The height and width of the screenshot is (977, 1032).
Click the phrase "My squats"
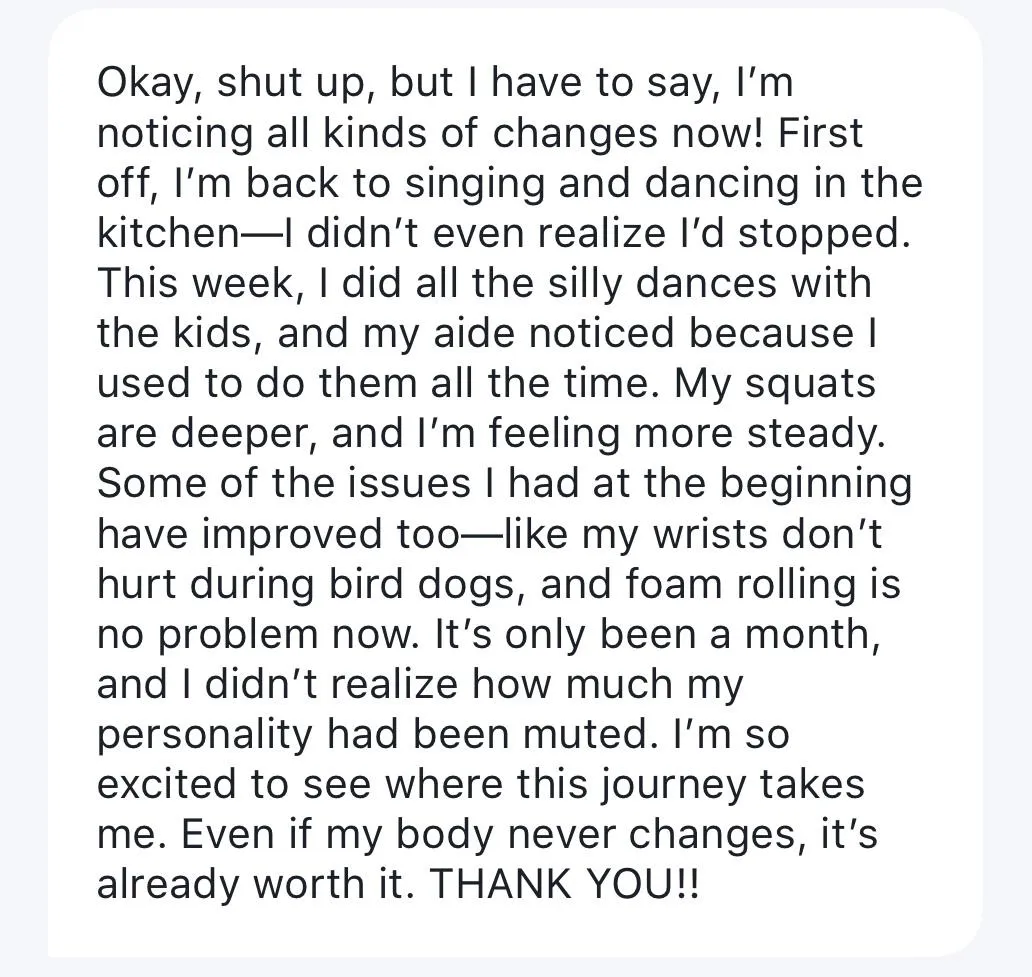(x=775, y=384)
